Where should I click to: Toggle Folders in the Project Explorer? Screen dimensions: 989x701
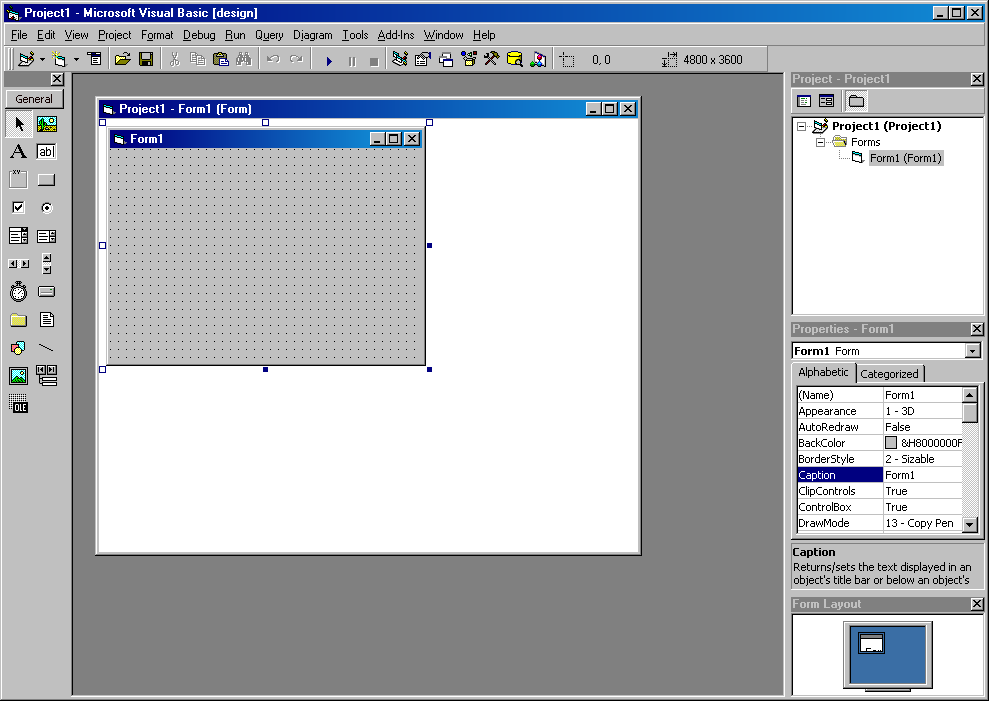856,101
